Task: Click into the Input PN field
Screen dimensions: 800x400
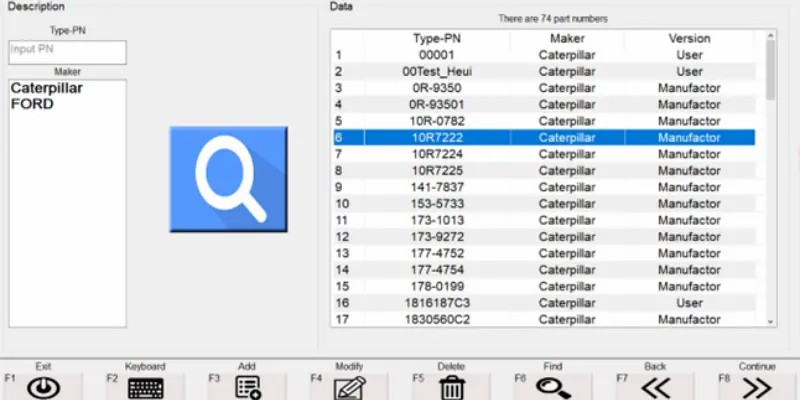Action: pos(67,53)
